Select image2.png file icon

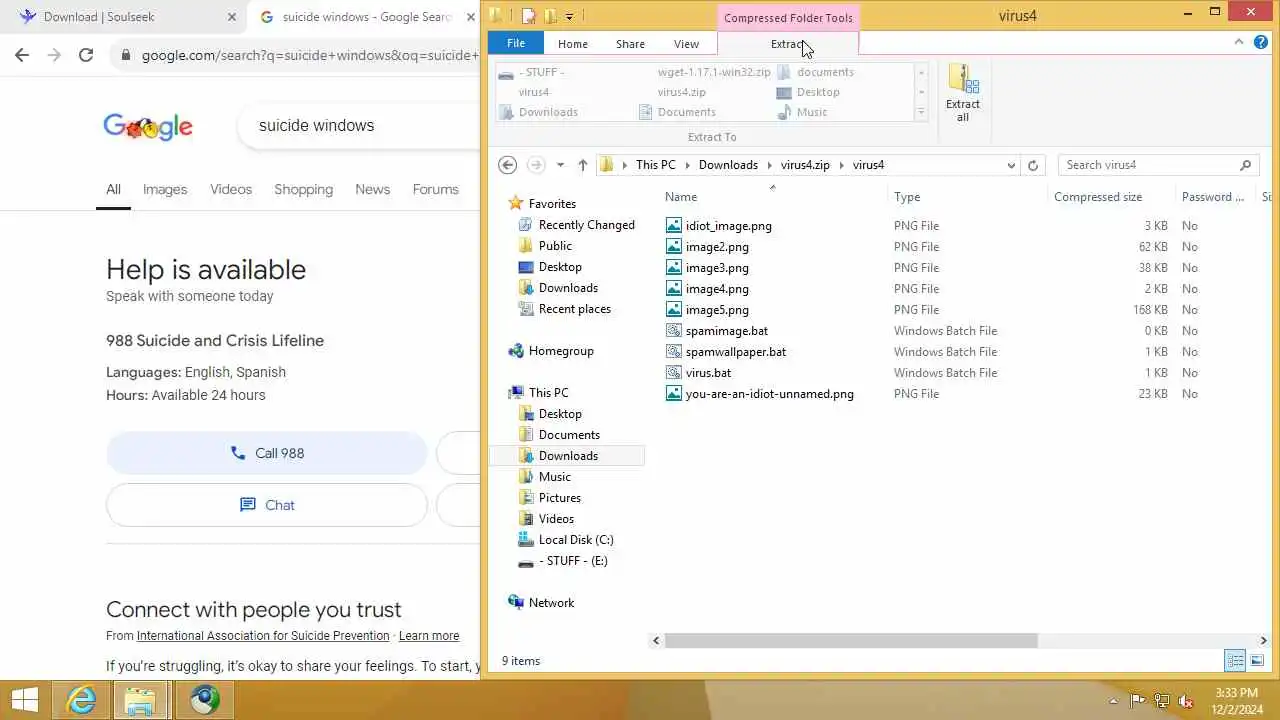coord(674,247)
